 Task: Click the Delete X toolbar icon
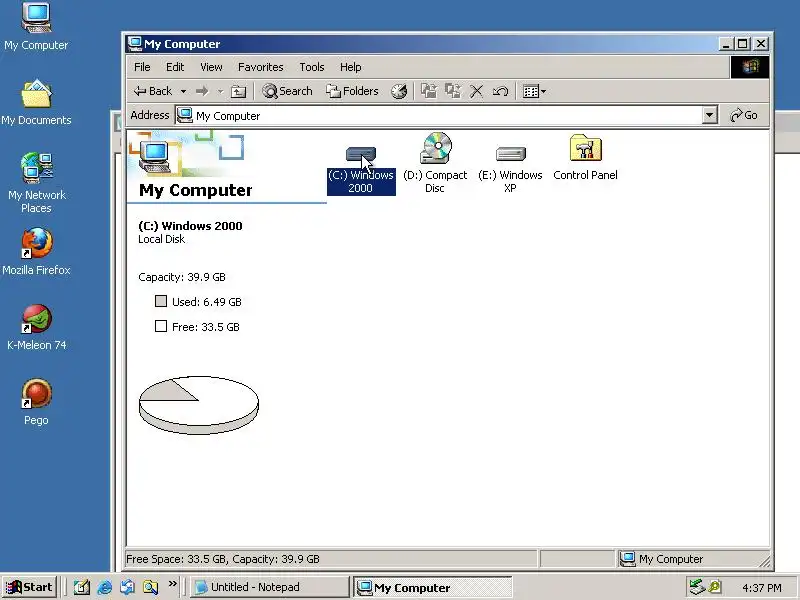coord(477,91)
